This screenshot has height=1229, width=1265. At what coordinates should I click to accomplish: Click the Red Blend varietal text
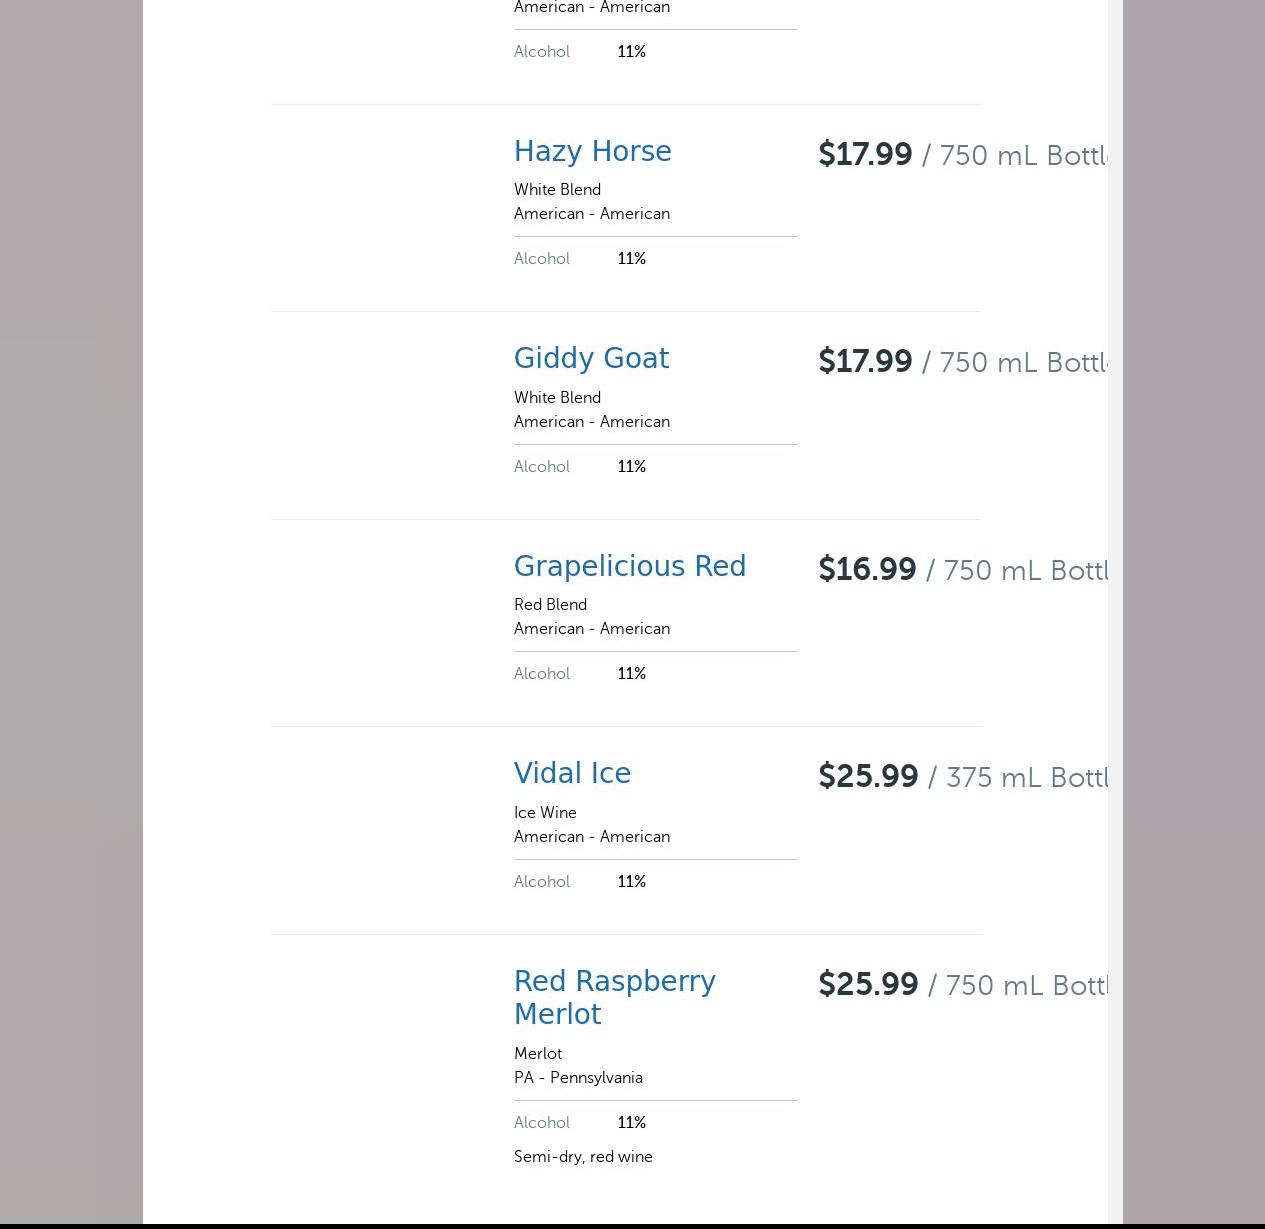(x=550, y=605)
